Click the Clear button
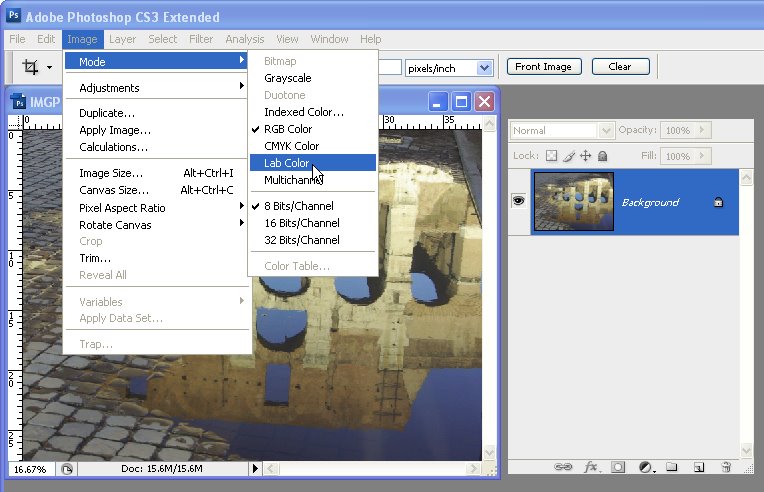The width and height of the screenshot is (764, 492). [620, 67]
